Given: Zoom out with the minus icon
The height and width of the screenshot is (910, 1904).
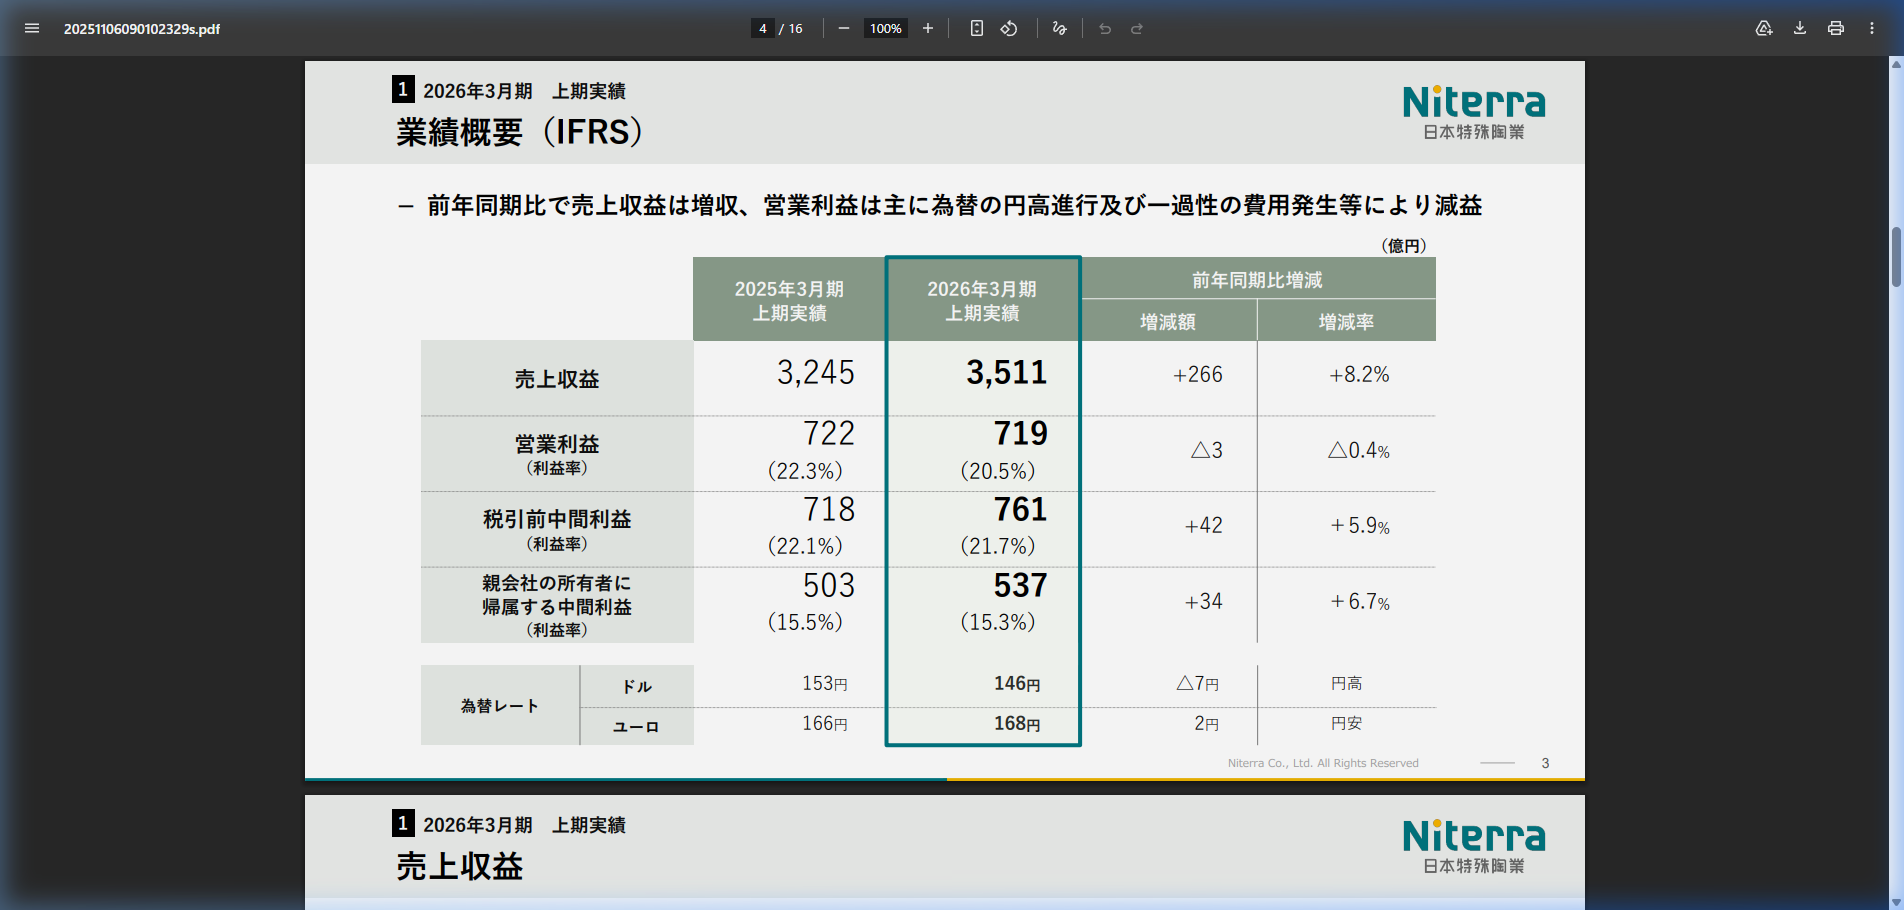Looking at the screenshot, I should 844,28.
